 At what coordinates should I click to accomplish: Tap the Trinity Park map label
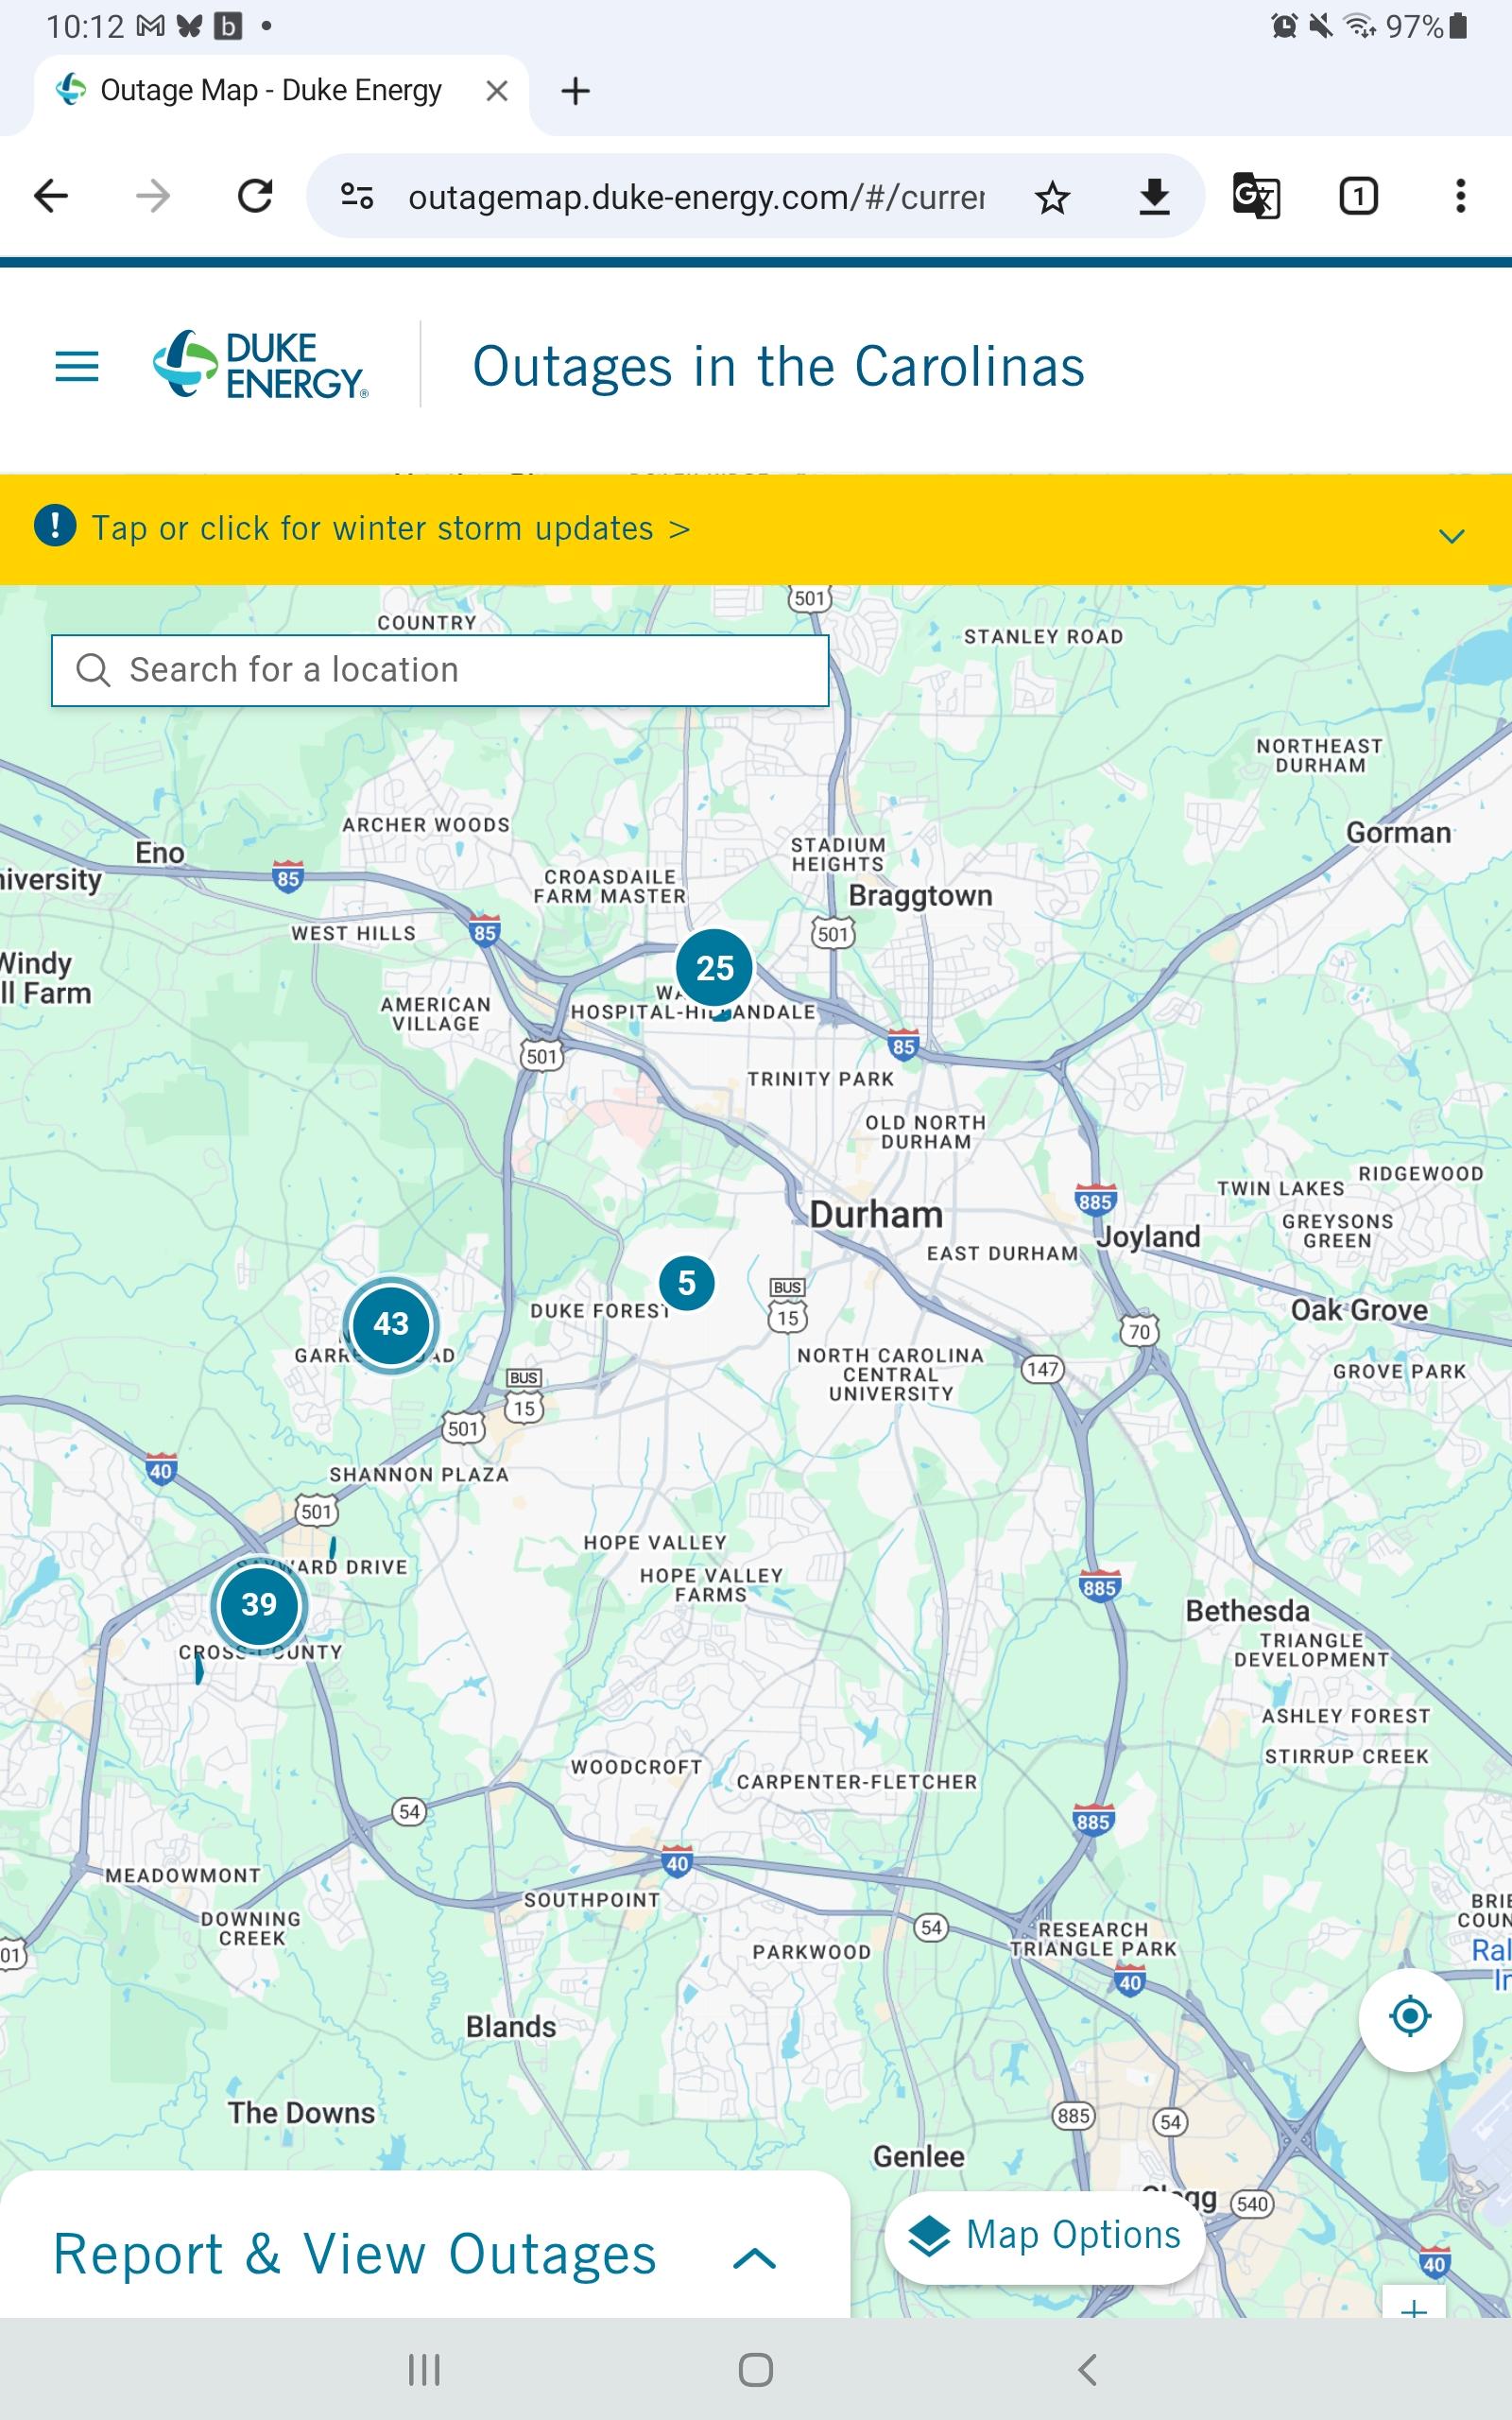[x=821, y=1079]
